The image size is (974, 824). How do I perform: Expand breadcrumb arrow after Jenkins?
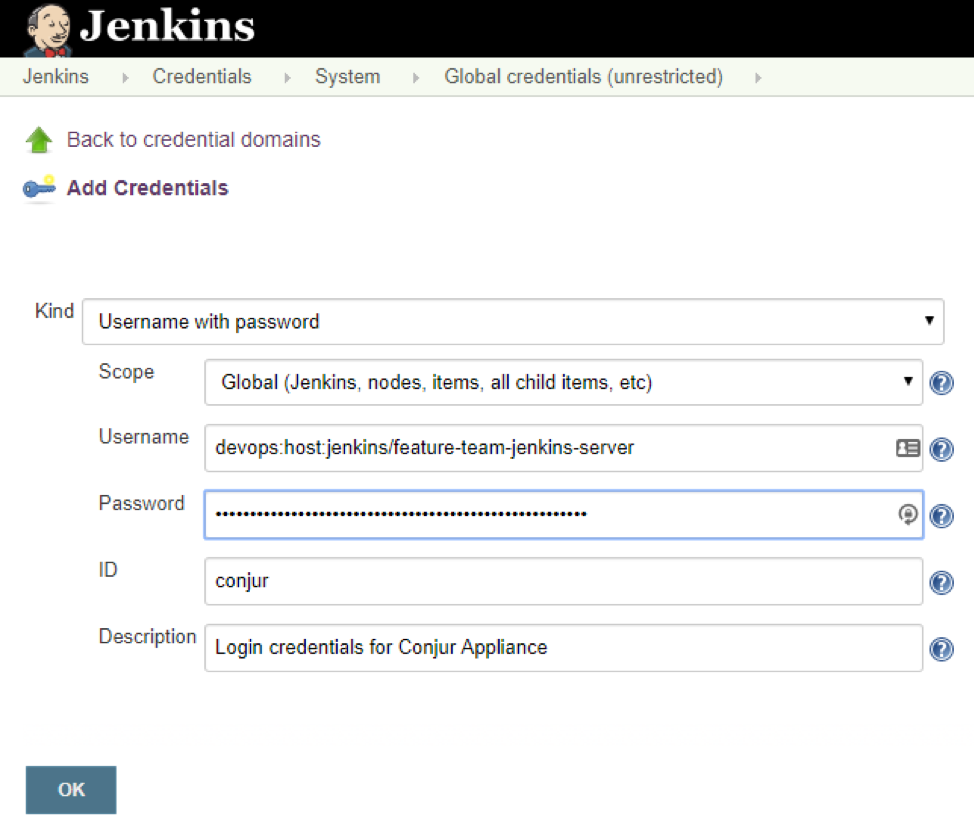(125, 78)
